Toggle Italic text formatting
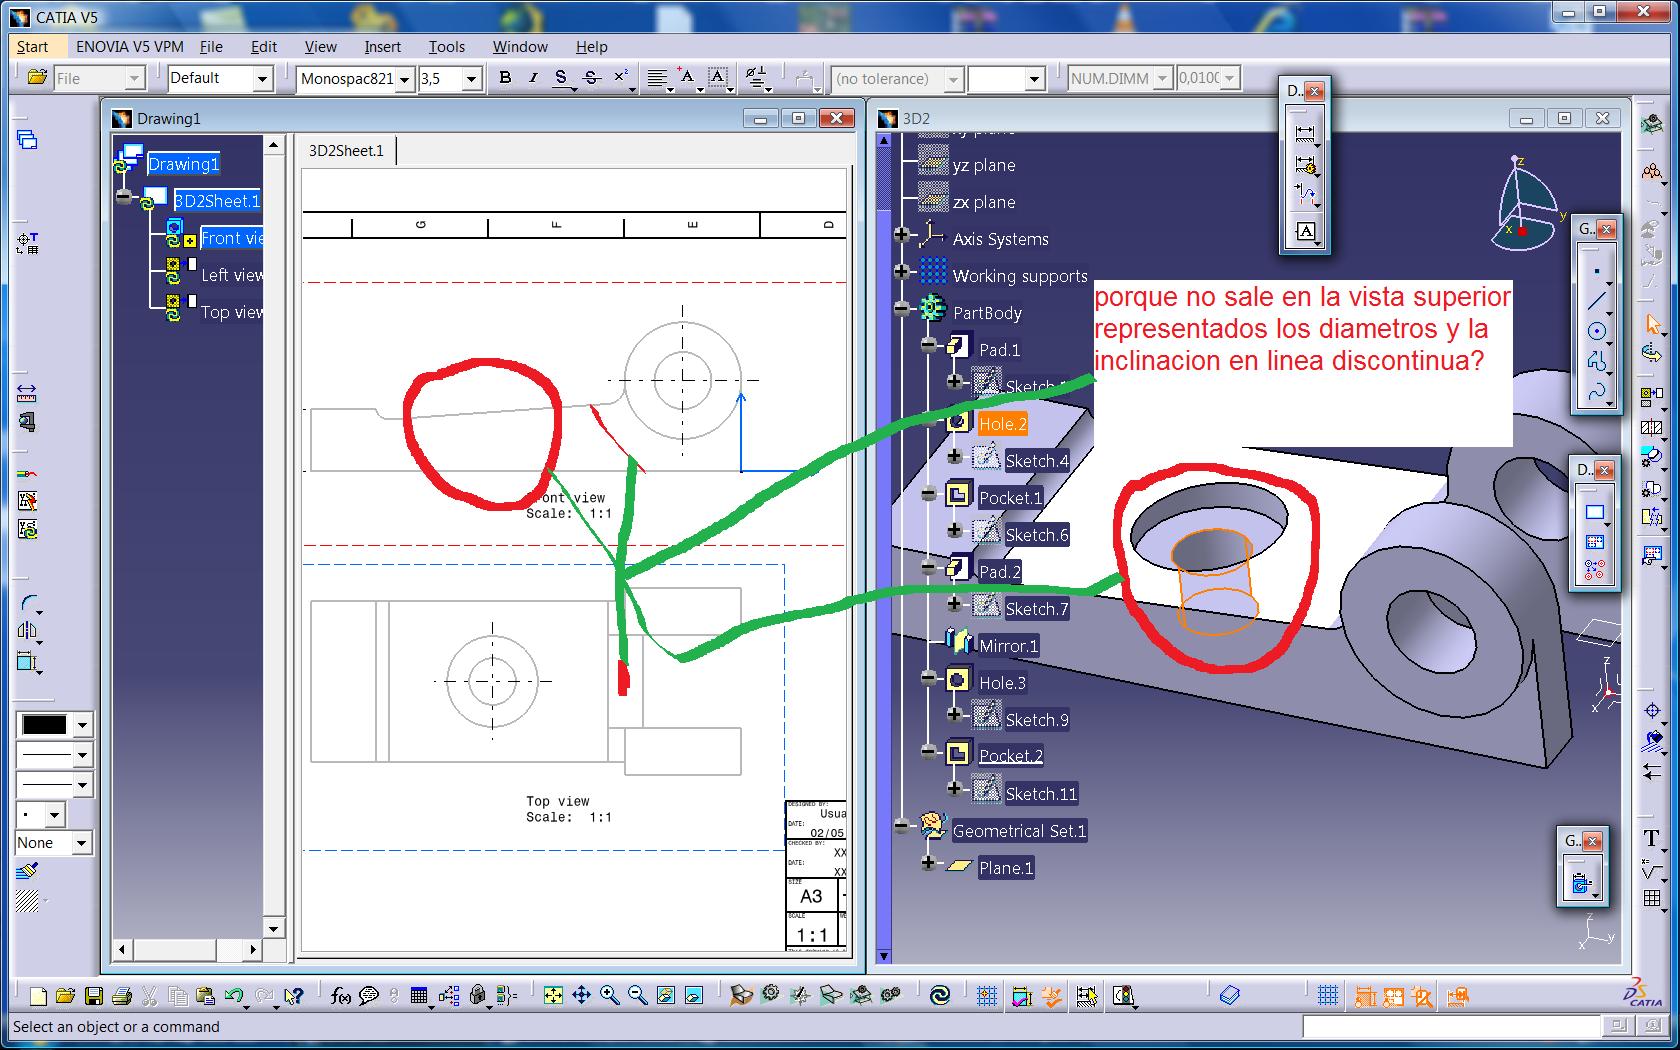Viewport: 1680px width, 1050px height. coord(533,78)
